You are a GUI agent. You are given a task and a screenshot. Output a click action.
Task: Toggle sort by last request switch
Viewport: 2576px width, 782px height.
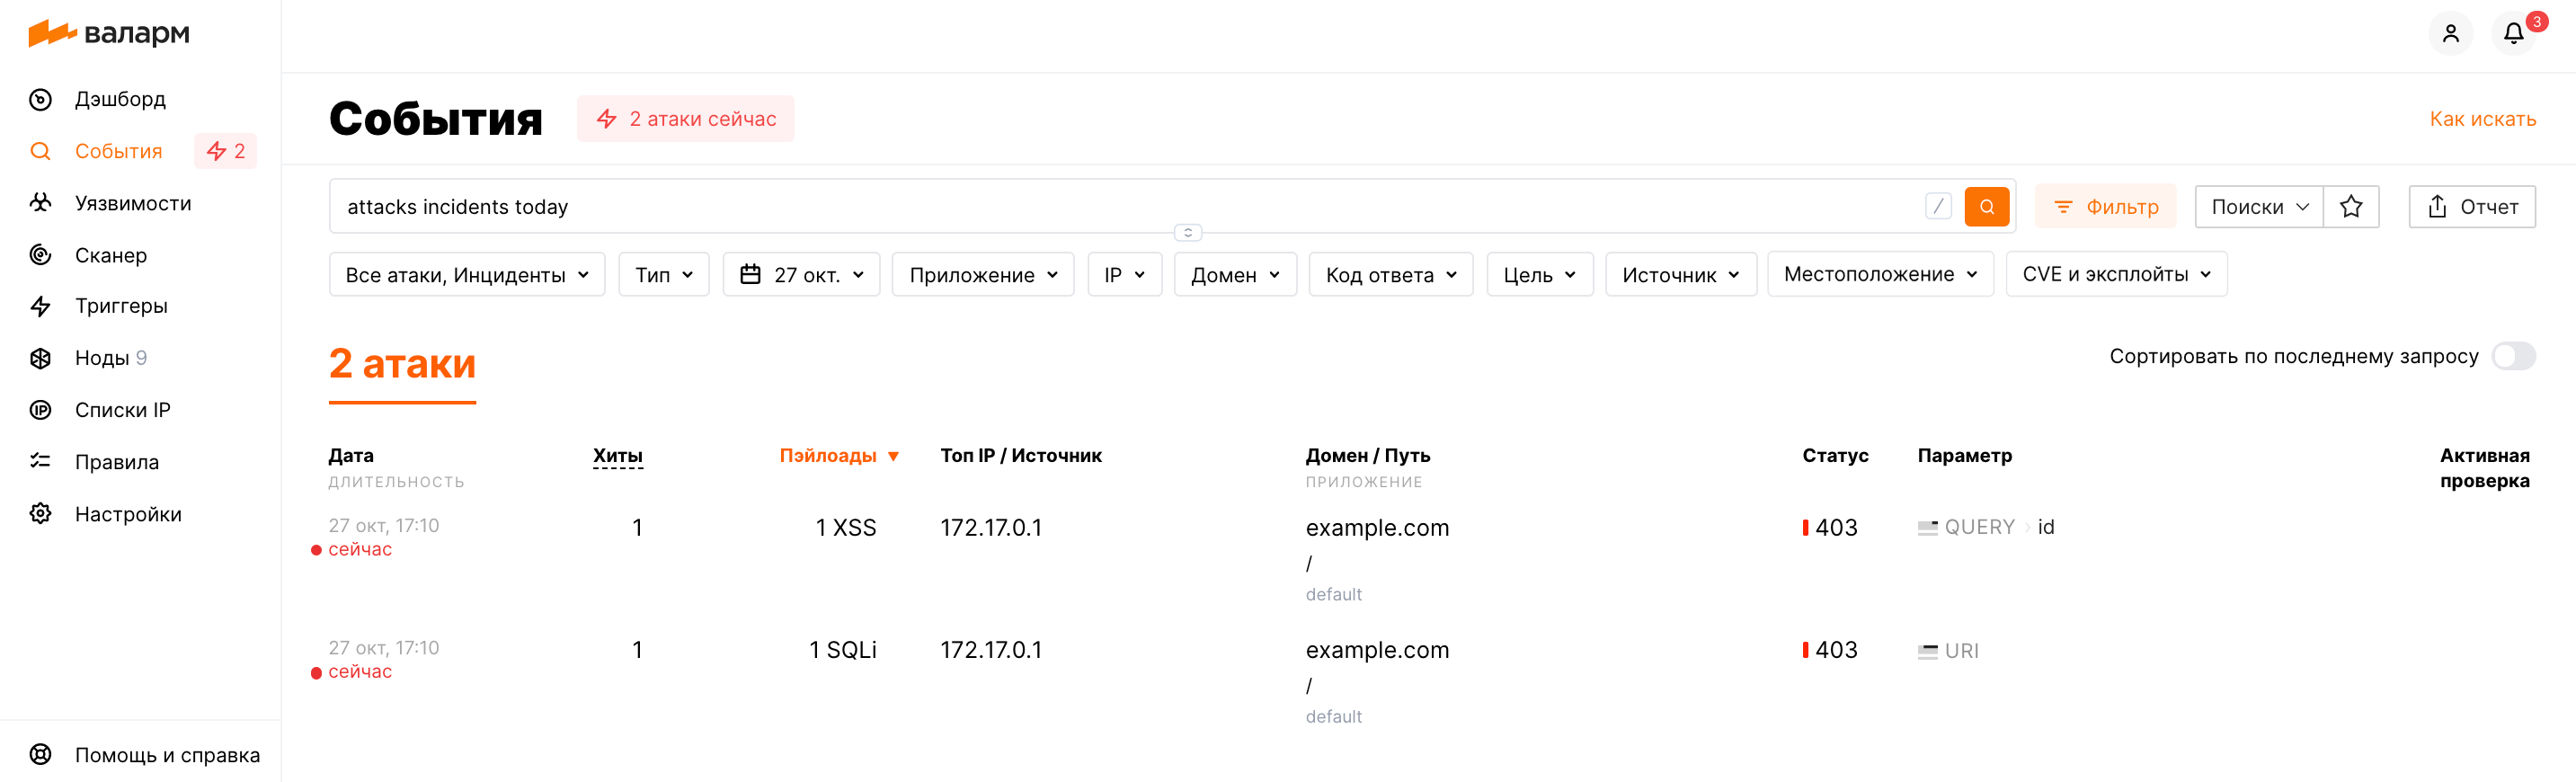click(x=2512, y=356)
